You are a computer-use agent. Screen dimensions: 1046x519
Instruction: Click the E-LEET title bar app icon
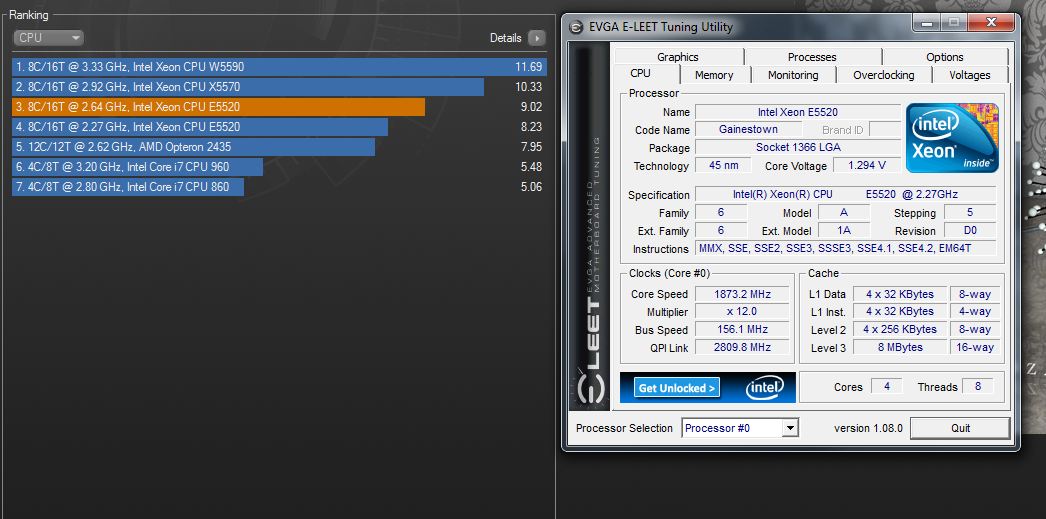[576, 27]
